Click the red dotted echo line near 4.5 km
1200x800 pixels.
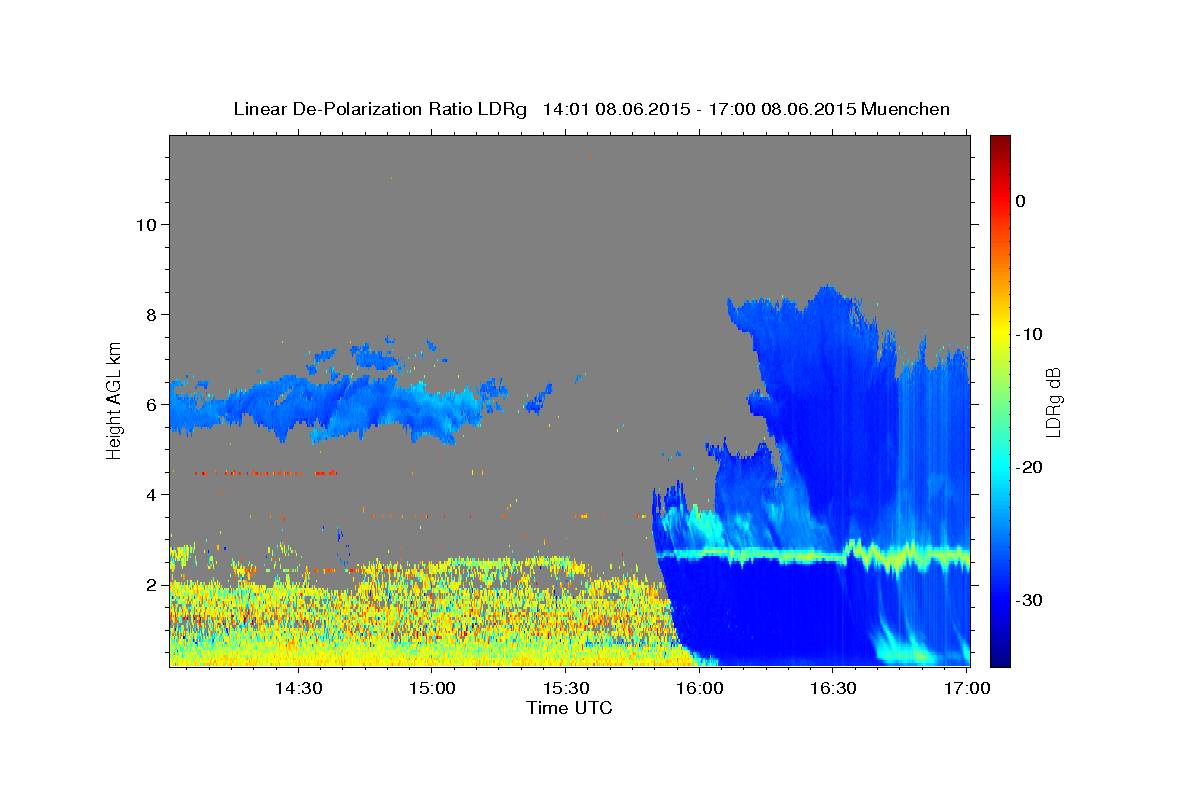point(266,472)
